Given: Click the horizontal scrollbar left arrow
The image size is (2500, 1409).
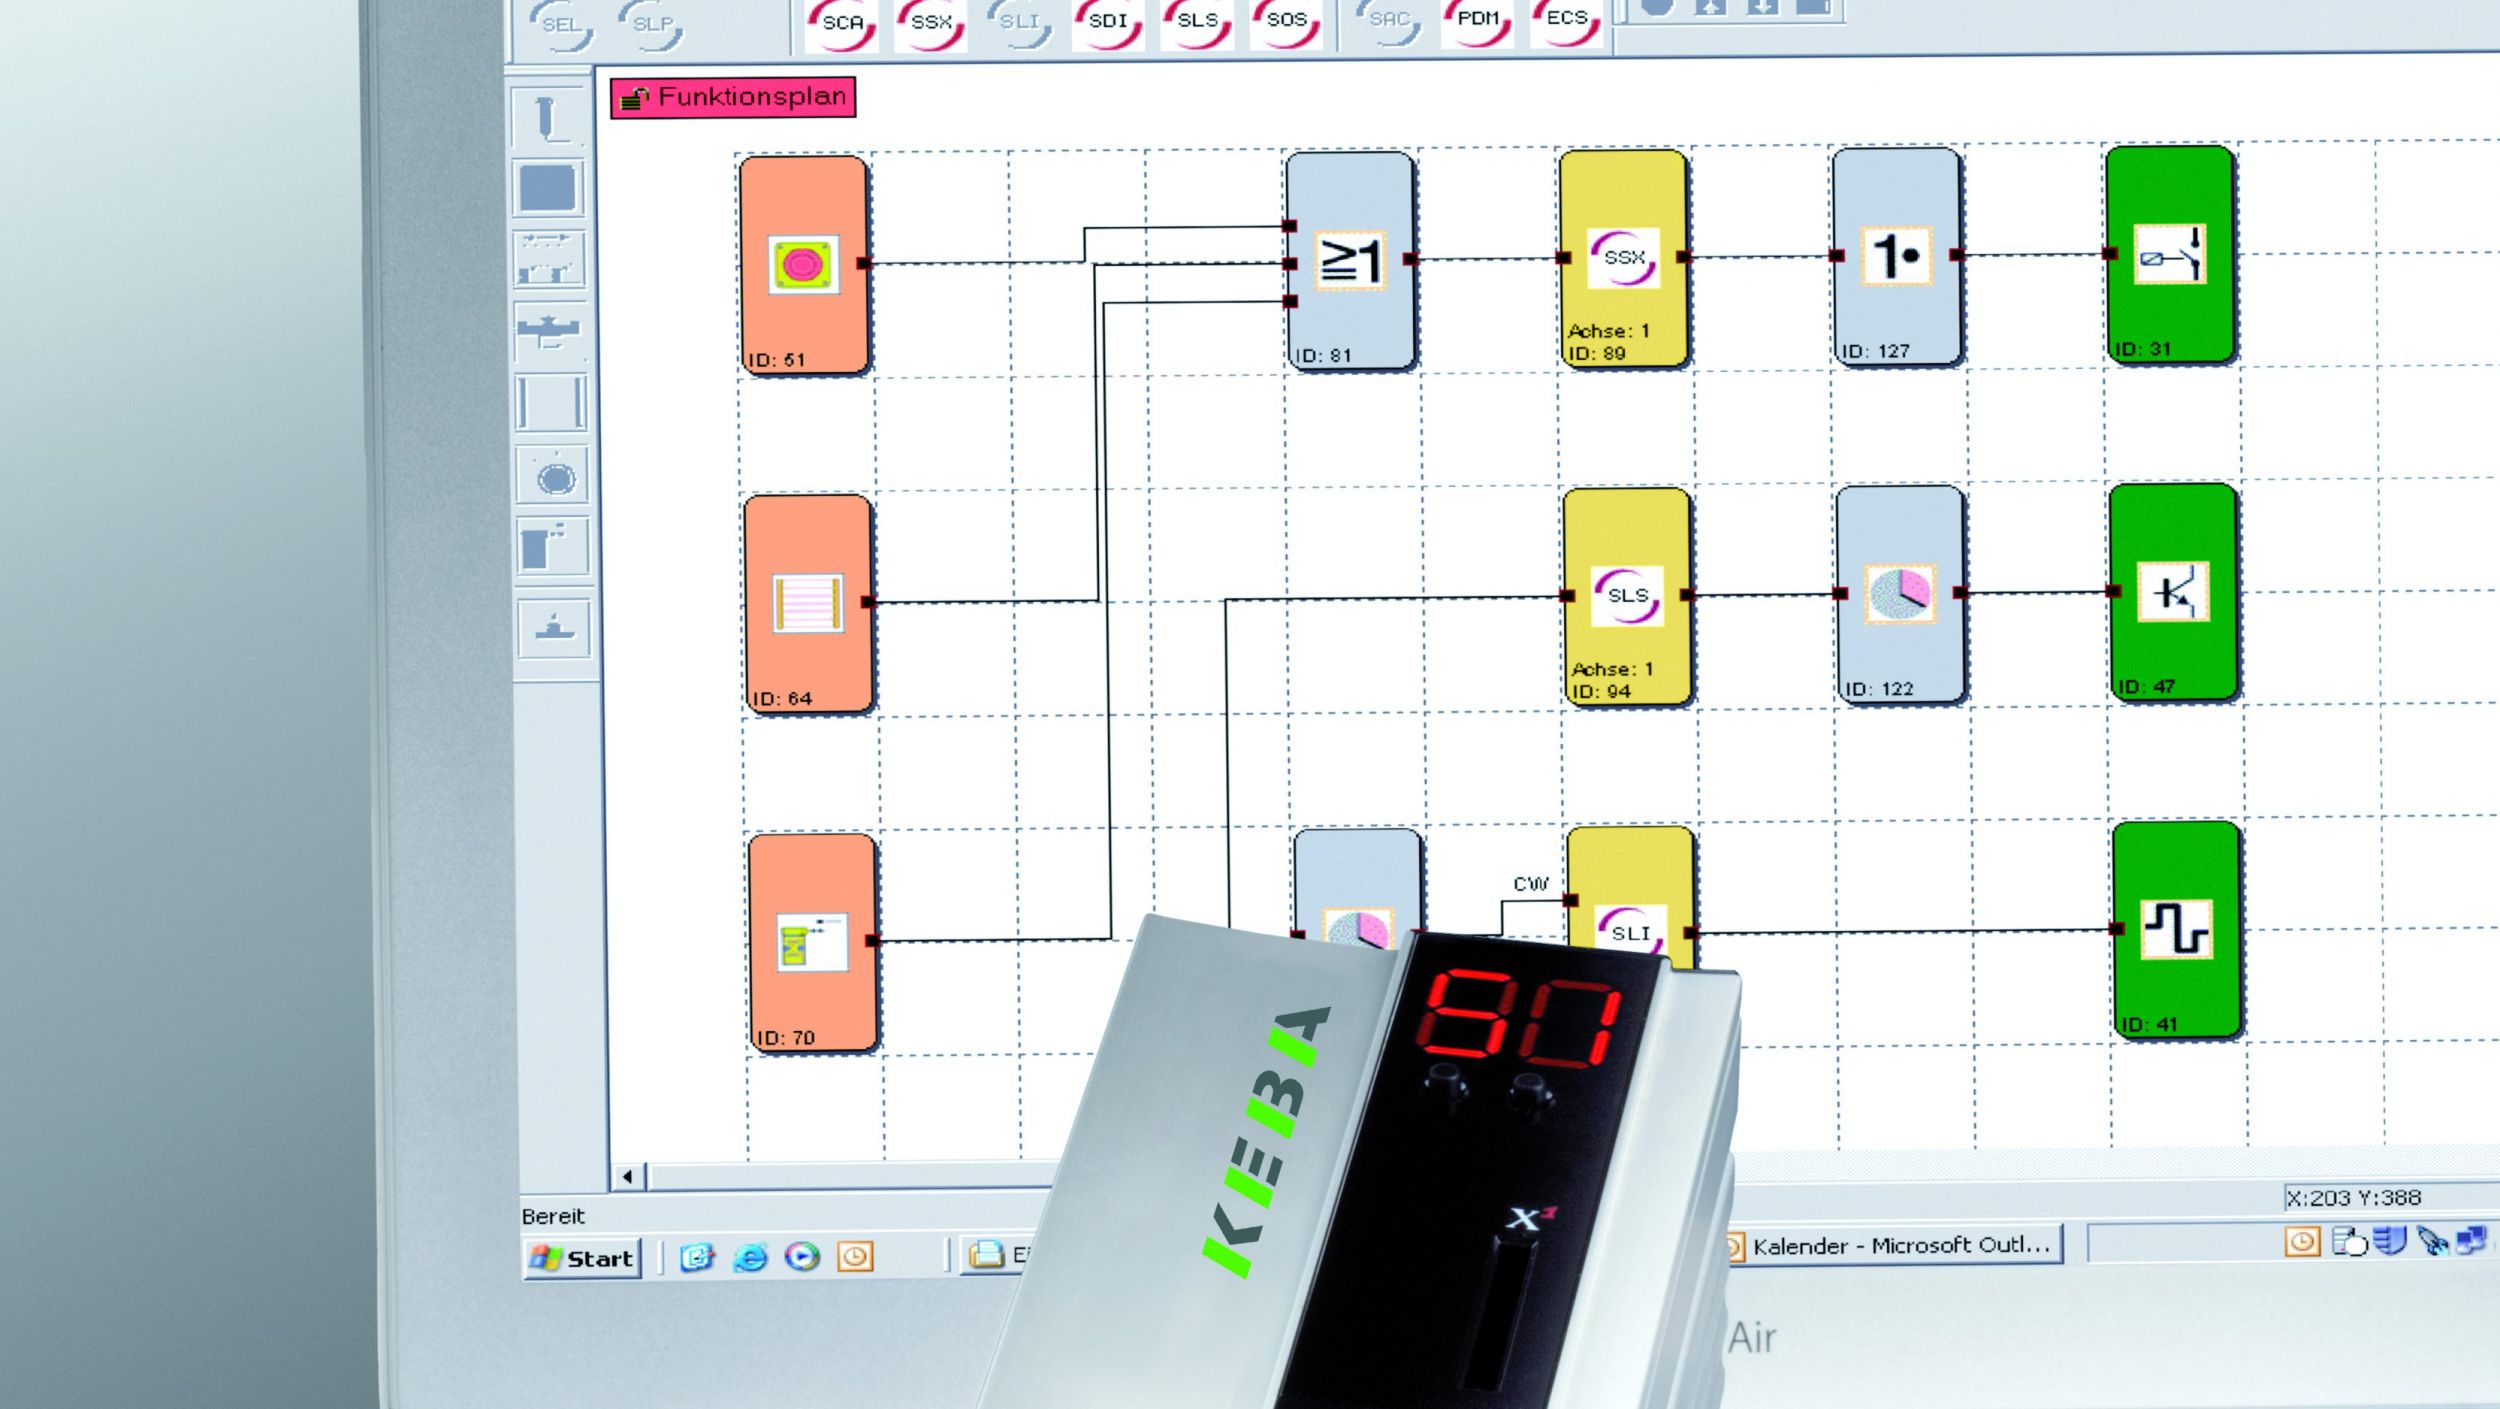Looking at the screenshot, I should pyautogui.click(x=628, y=1176).
